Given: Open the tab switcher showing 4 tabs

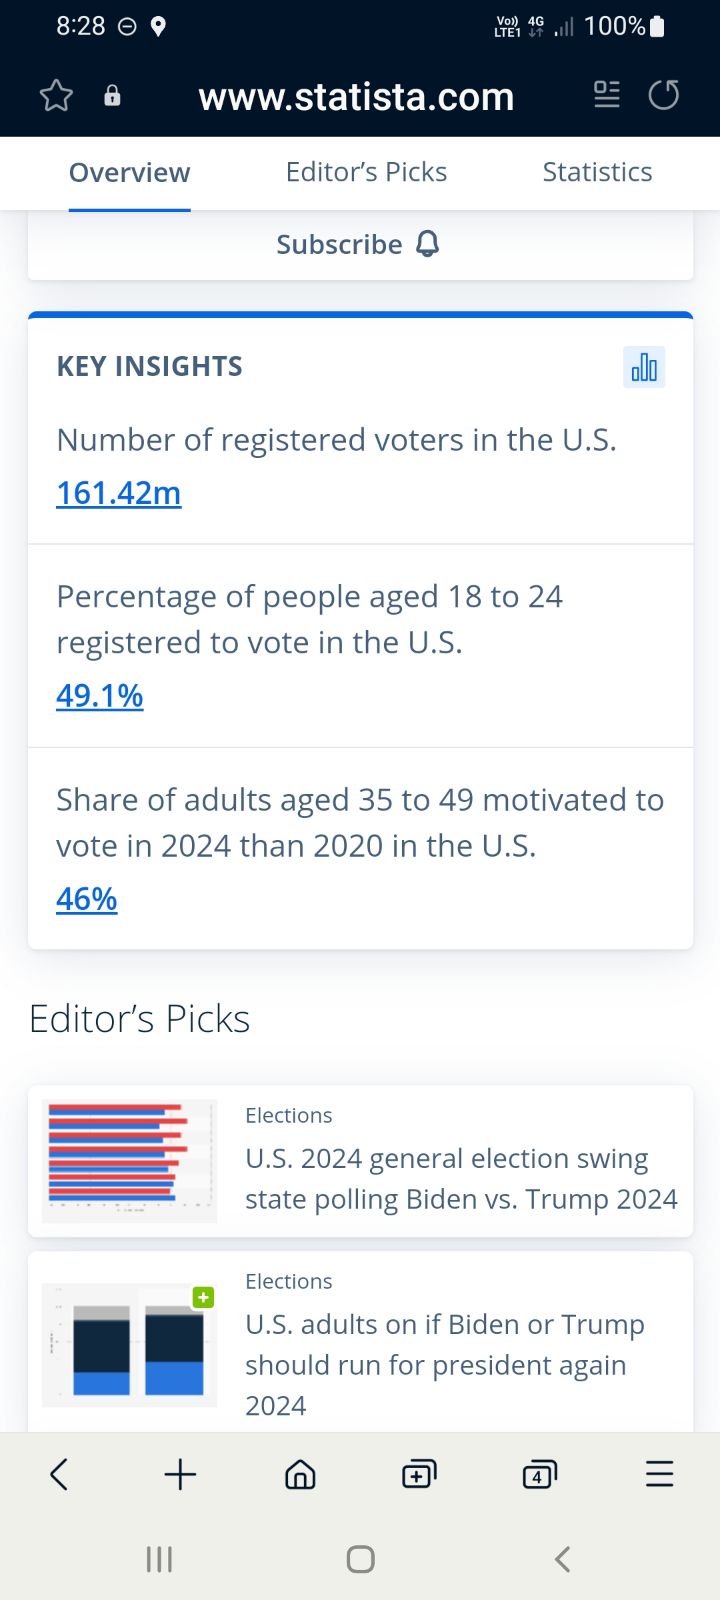Looking at the screenshot, I should (540, 1474).
